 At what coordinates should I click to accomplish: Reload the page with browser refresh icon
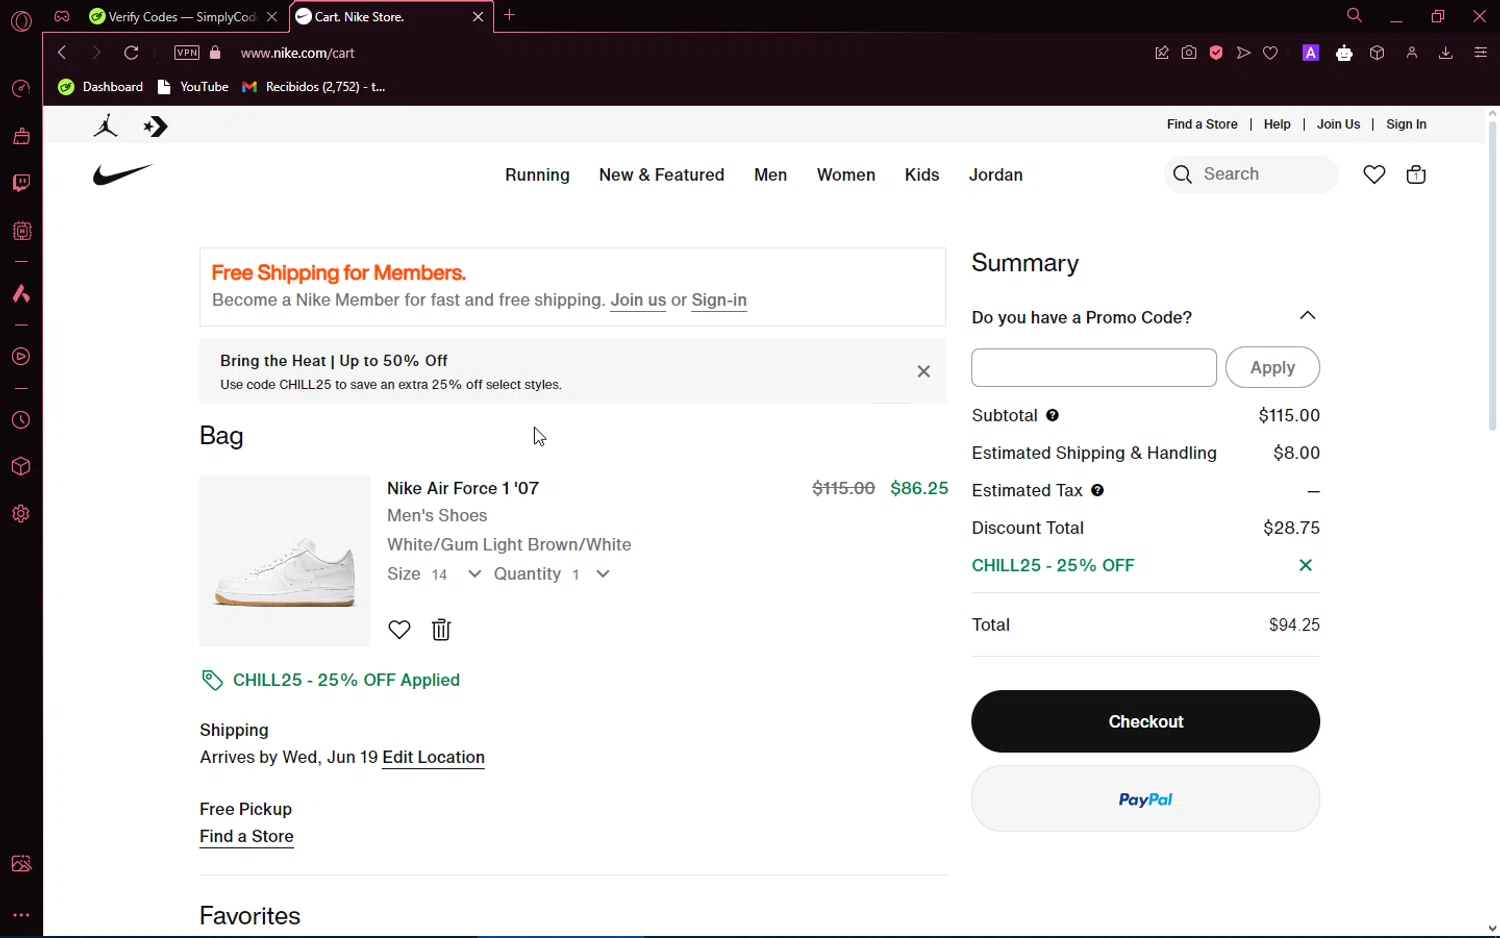click(x=131, y=53)
